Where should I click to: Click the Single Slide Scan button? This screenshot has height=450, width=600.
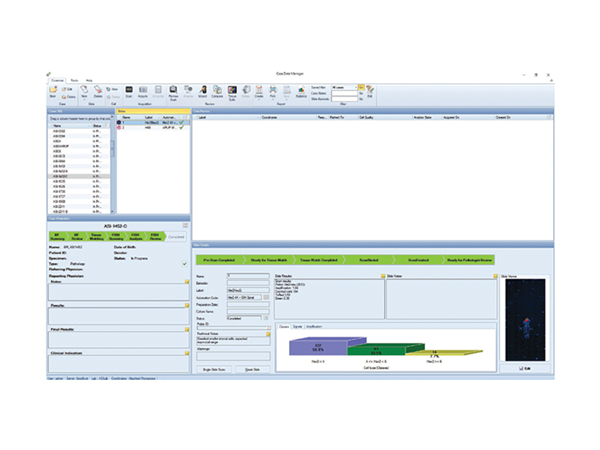tap(214, 369)
